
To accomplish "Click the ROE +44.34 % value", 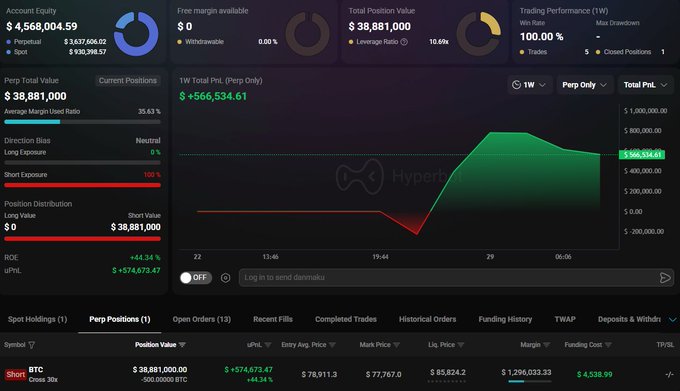I will click(145, 257).
